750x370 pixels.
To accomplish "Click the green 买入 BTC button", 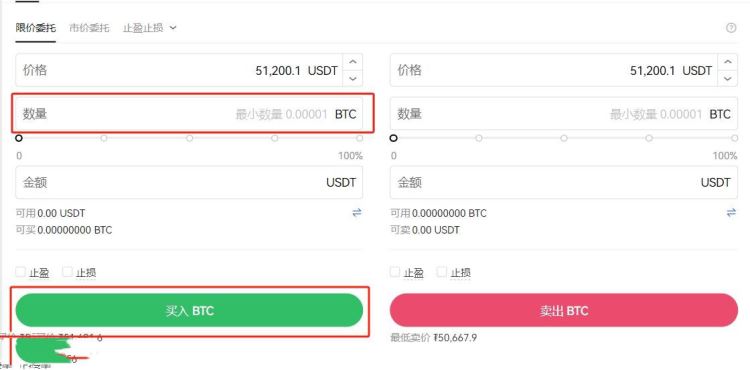I will [189, 311].
